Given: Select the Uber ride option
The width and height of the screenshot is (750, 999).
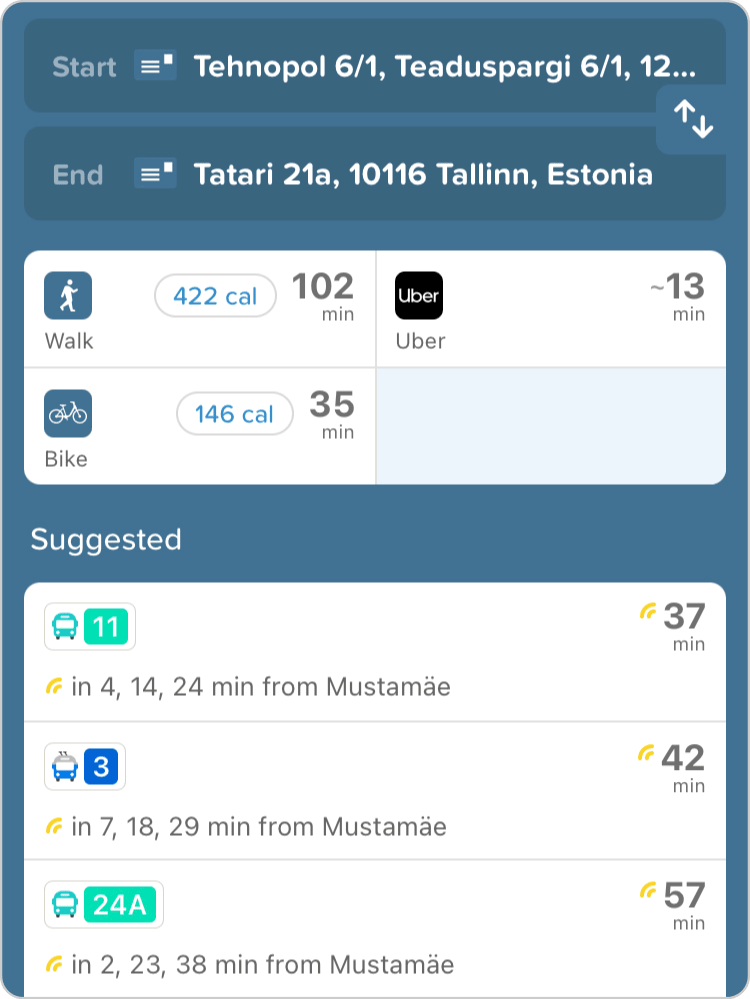Looking at the screenshot, I should 551,310.
